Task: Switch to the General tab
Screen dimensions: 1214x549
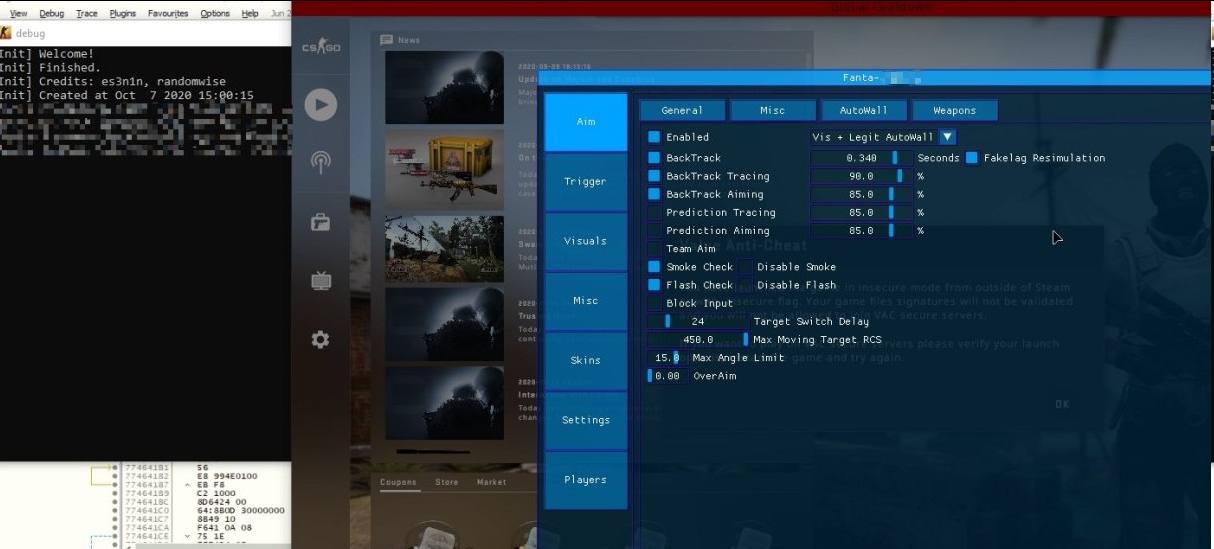Action: [x=682, y=110]
